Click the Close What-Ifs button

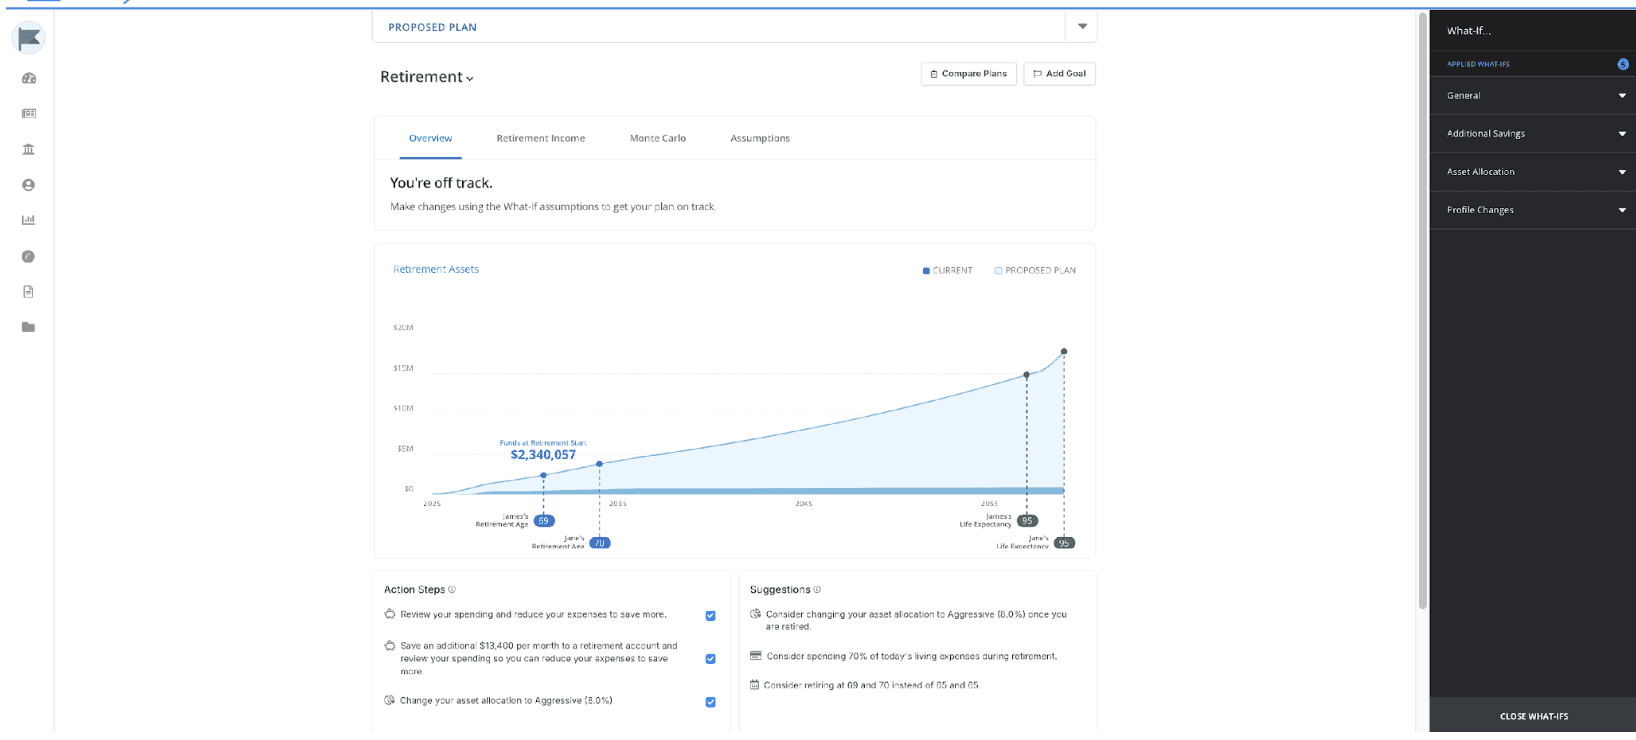1533,717
